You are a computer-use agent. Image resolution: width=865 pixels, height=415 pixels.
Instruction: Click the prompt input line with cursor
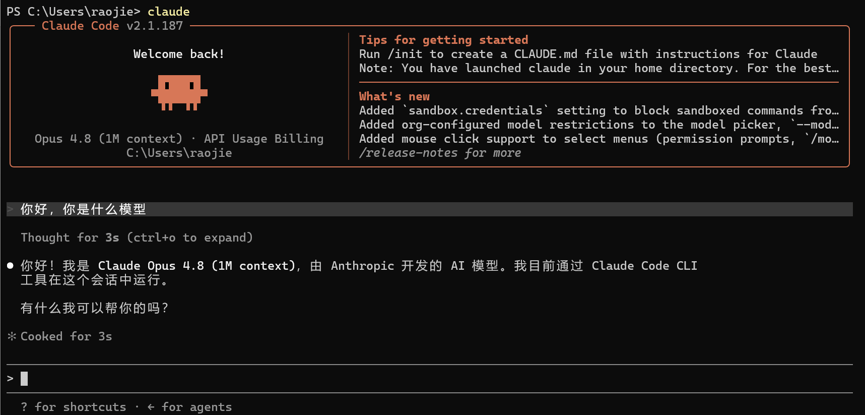[x=430, y=379]
